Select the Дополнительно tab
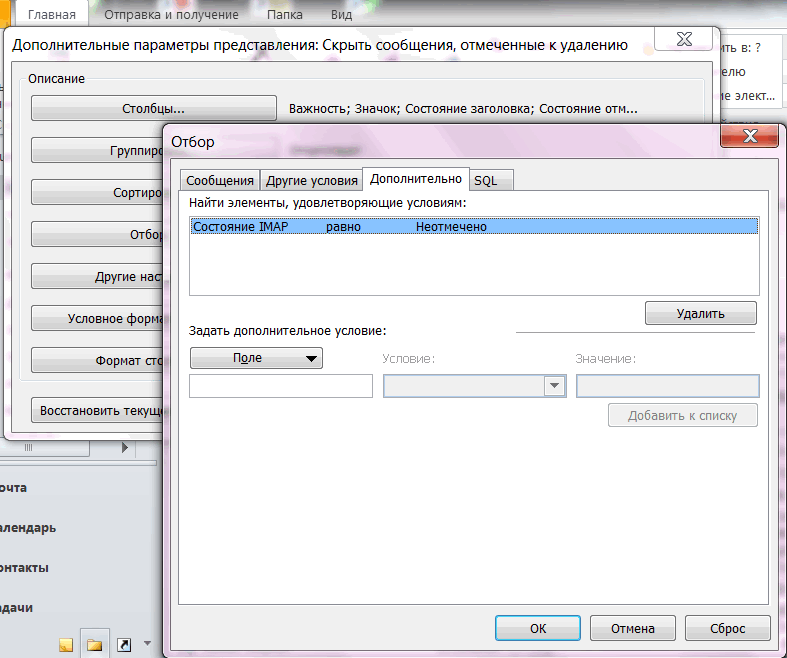The height and width of the screenshot is (658, 787). coord(416,179)
